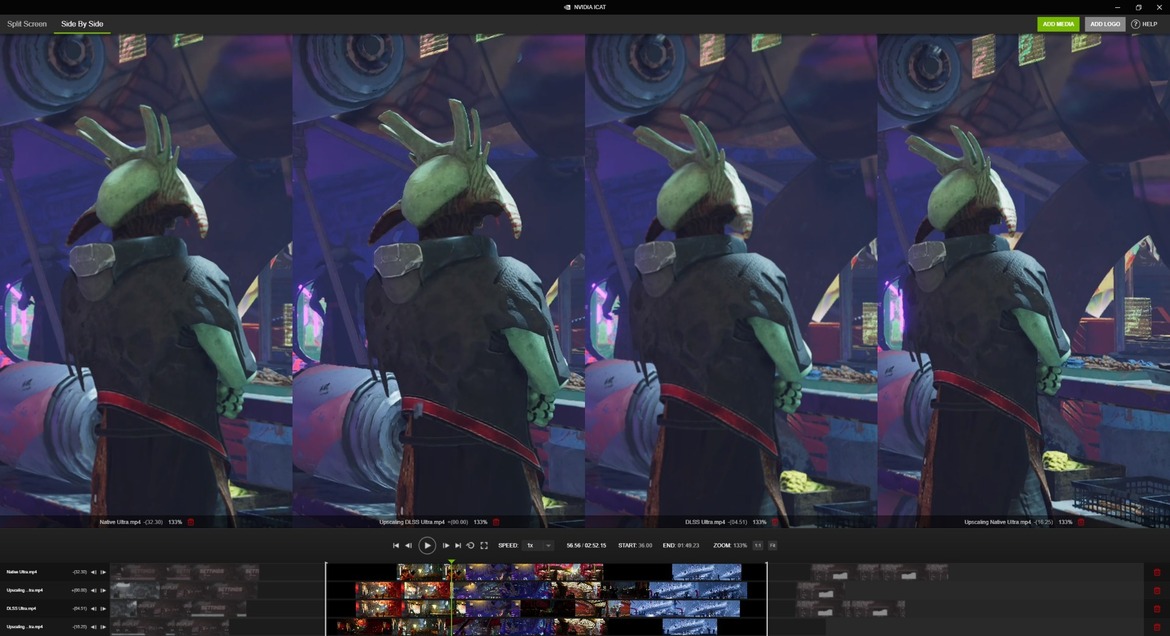Delete the DLSS Ultra.mp4 timeline track

point(1157,609)
